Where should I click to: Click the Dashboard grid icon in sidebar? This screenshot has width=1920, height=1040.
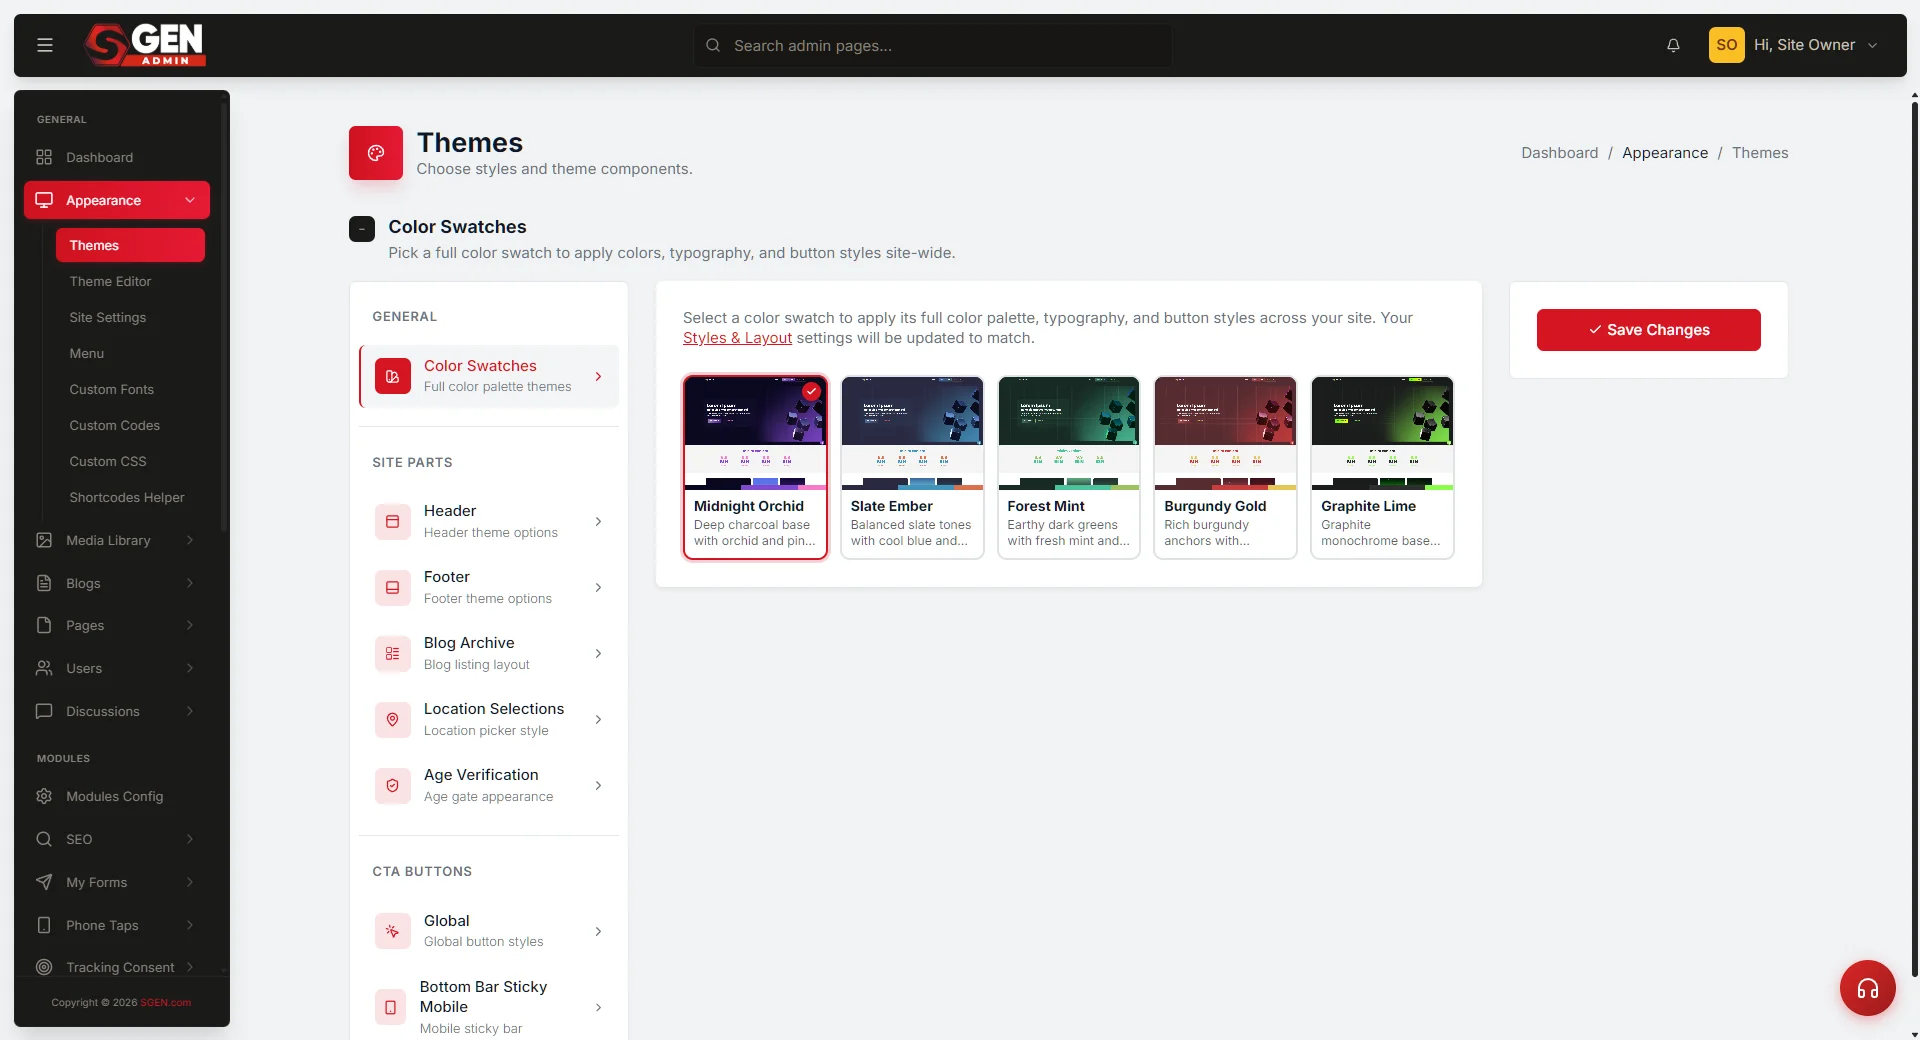44,157
